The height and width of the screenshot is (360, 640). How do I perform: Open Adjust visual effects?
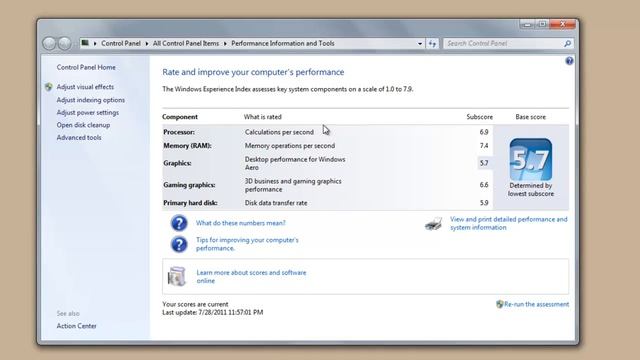tap(85, 87)
